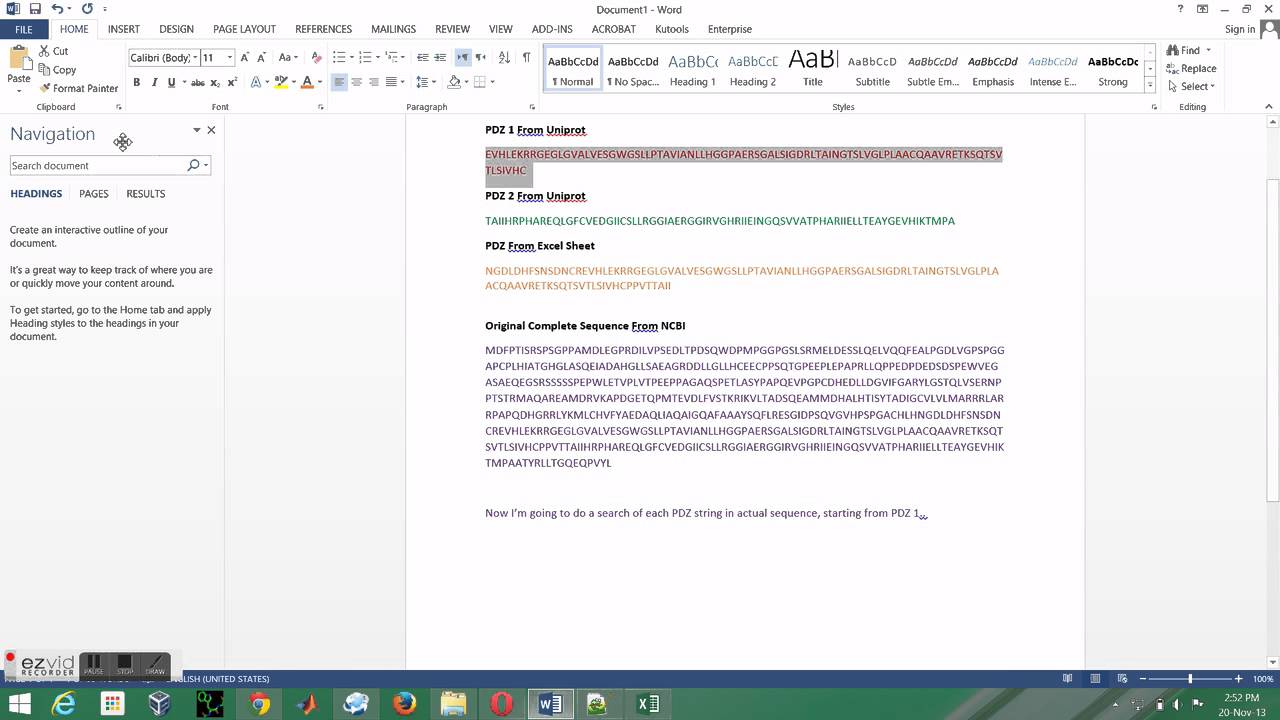Zoom in with the plus button
1280x720 pixels.
point(1238,679)
